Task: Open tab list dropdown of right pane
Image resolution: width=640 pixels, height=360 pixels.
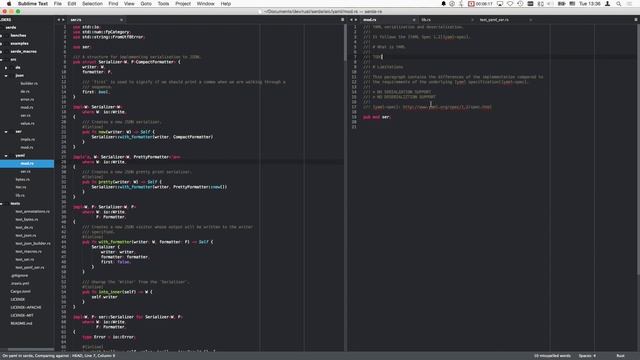Action: coord(636,20)
